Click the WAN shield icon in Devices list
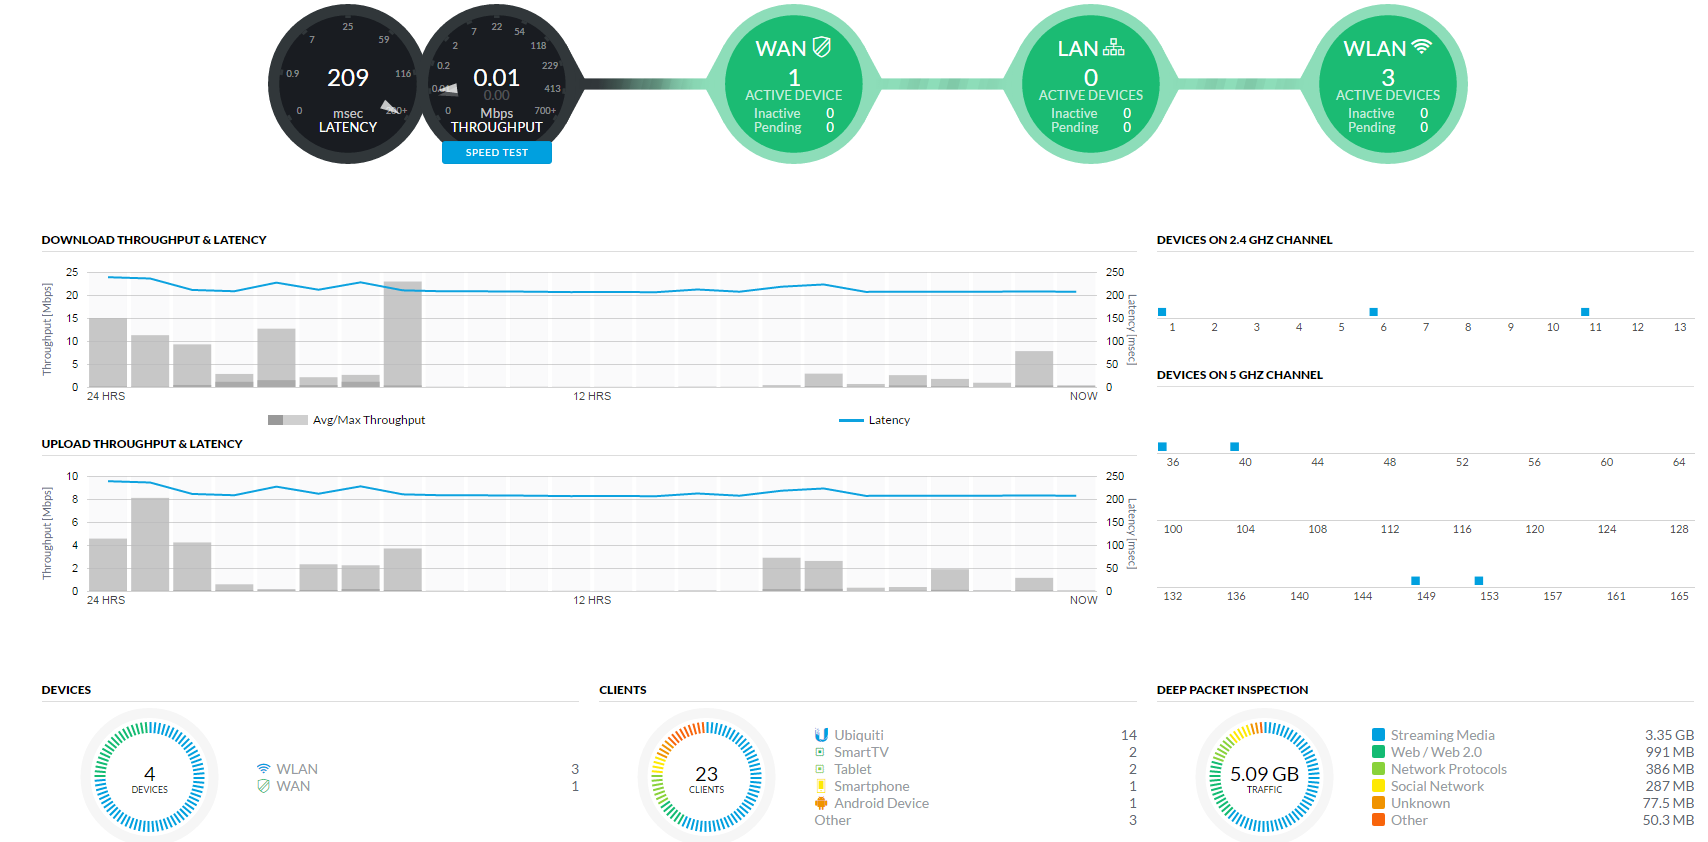The height and width of the screenshot is (842, 1708). tap(263, 786)
